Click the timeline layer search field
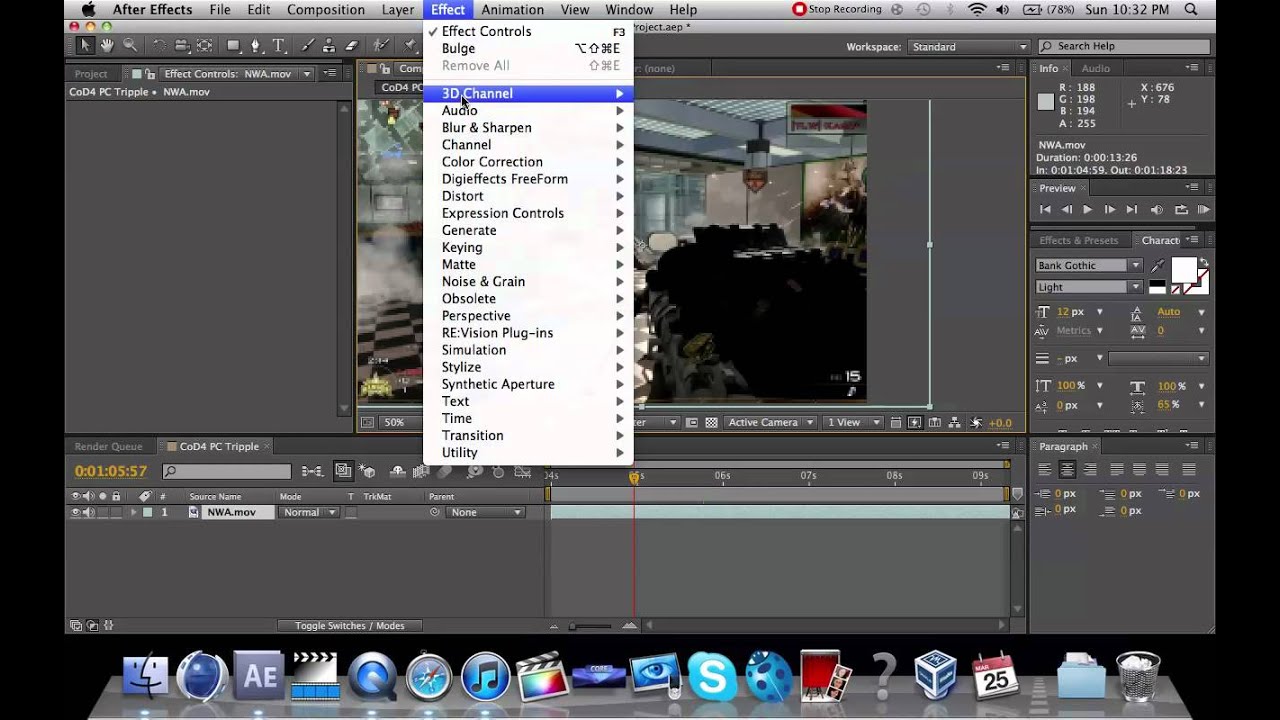Screen dimensions: 1280x720 click(x=227, y=471)
